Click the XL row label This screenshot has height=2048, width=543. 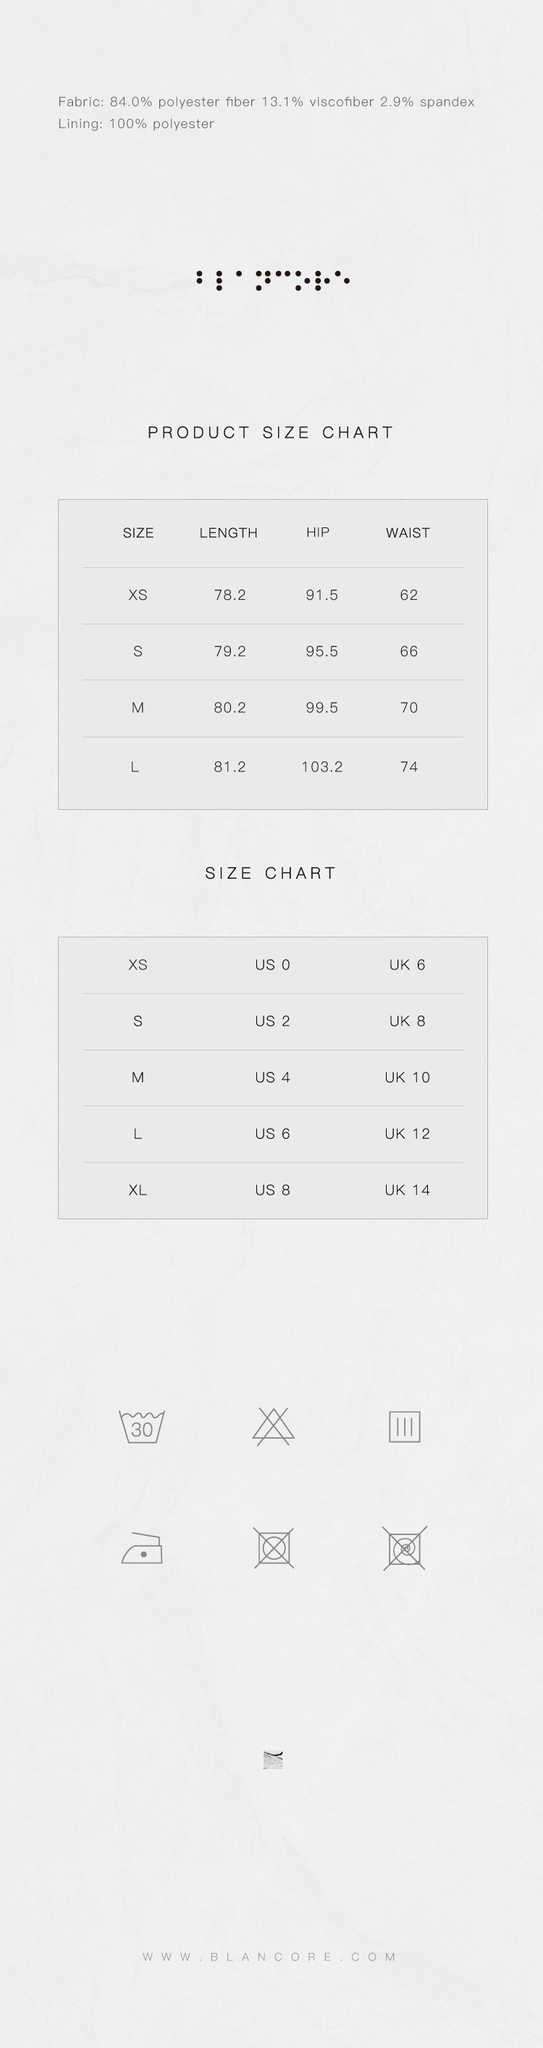pos(138,1190)
